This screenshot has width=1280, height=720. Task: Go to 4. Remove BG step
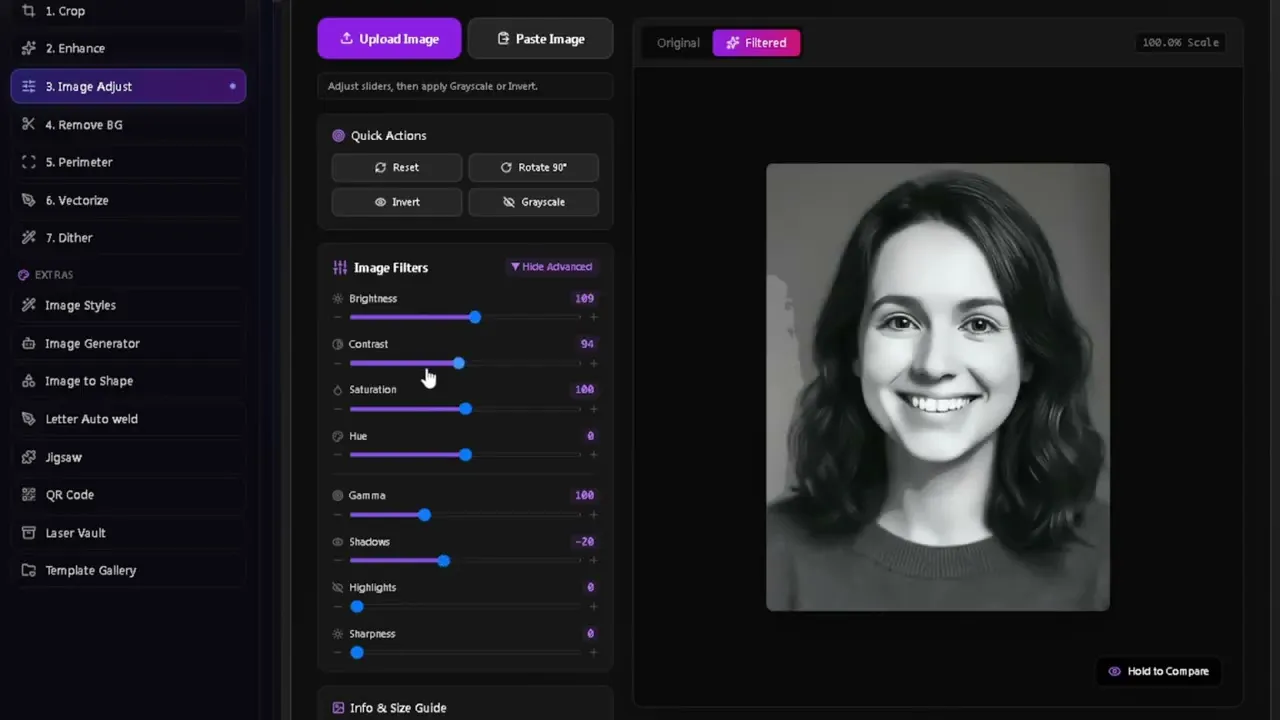point(128,124)
